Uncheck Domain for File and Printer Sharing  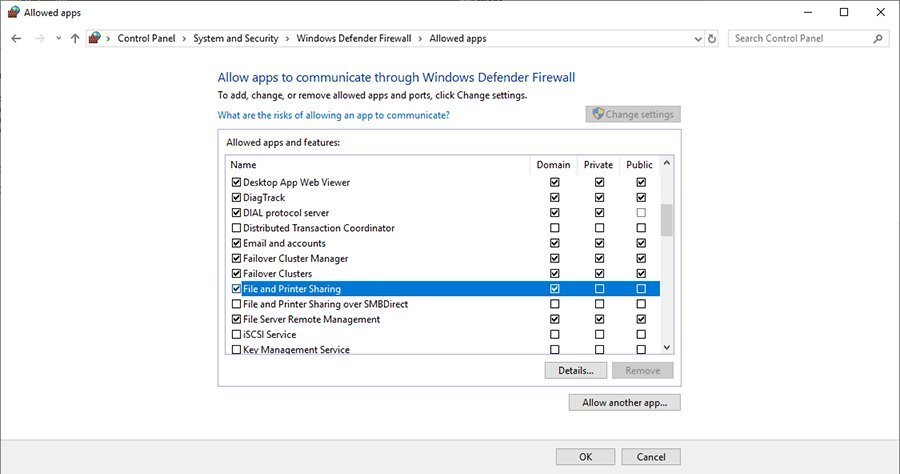(x=554, y=289)
